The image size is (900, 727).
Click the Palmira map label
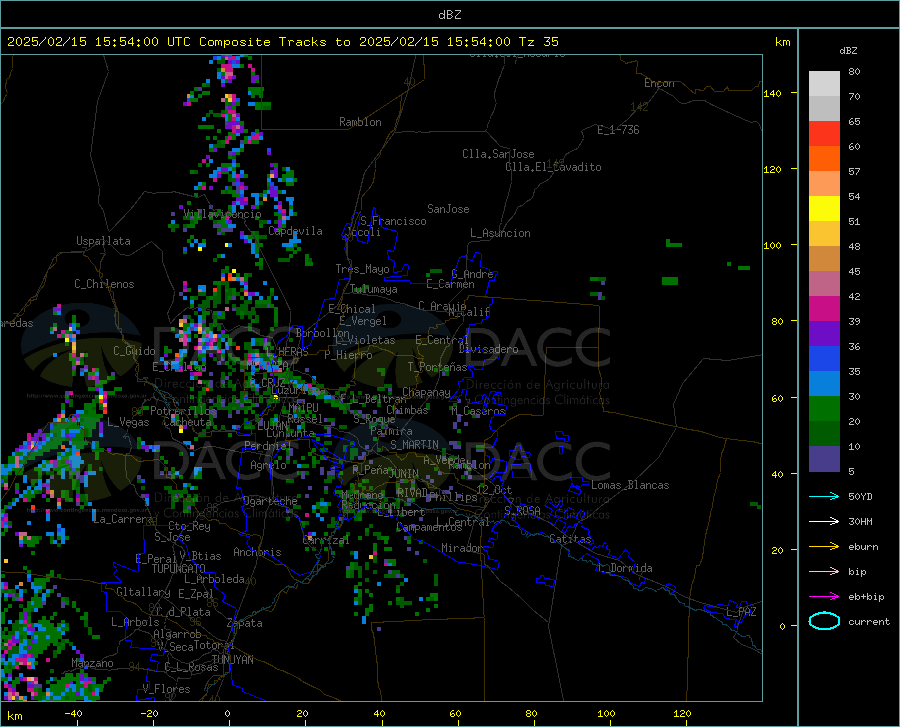pos(391,430)
